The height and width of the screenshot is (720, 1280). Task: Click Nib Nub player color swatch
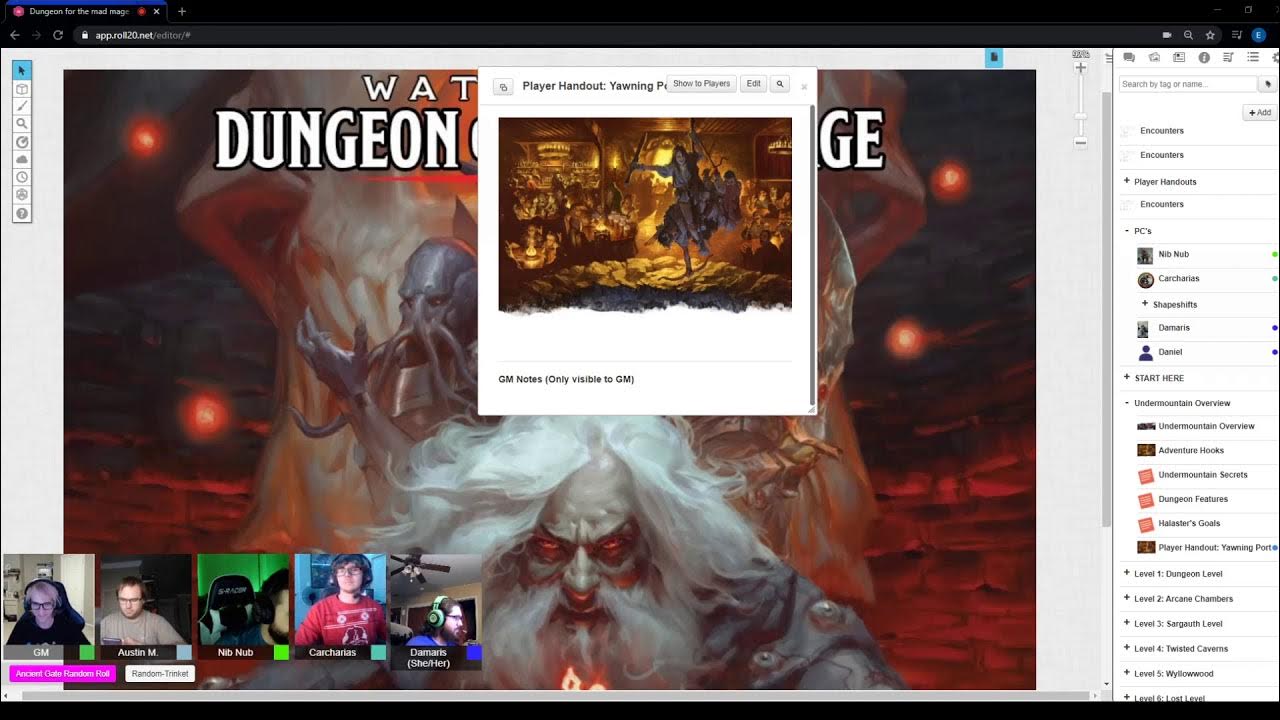(281, 652)
